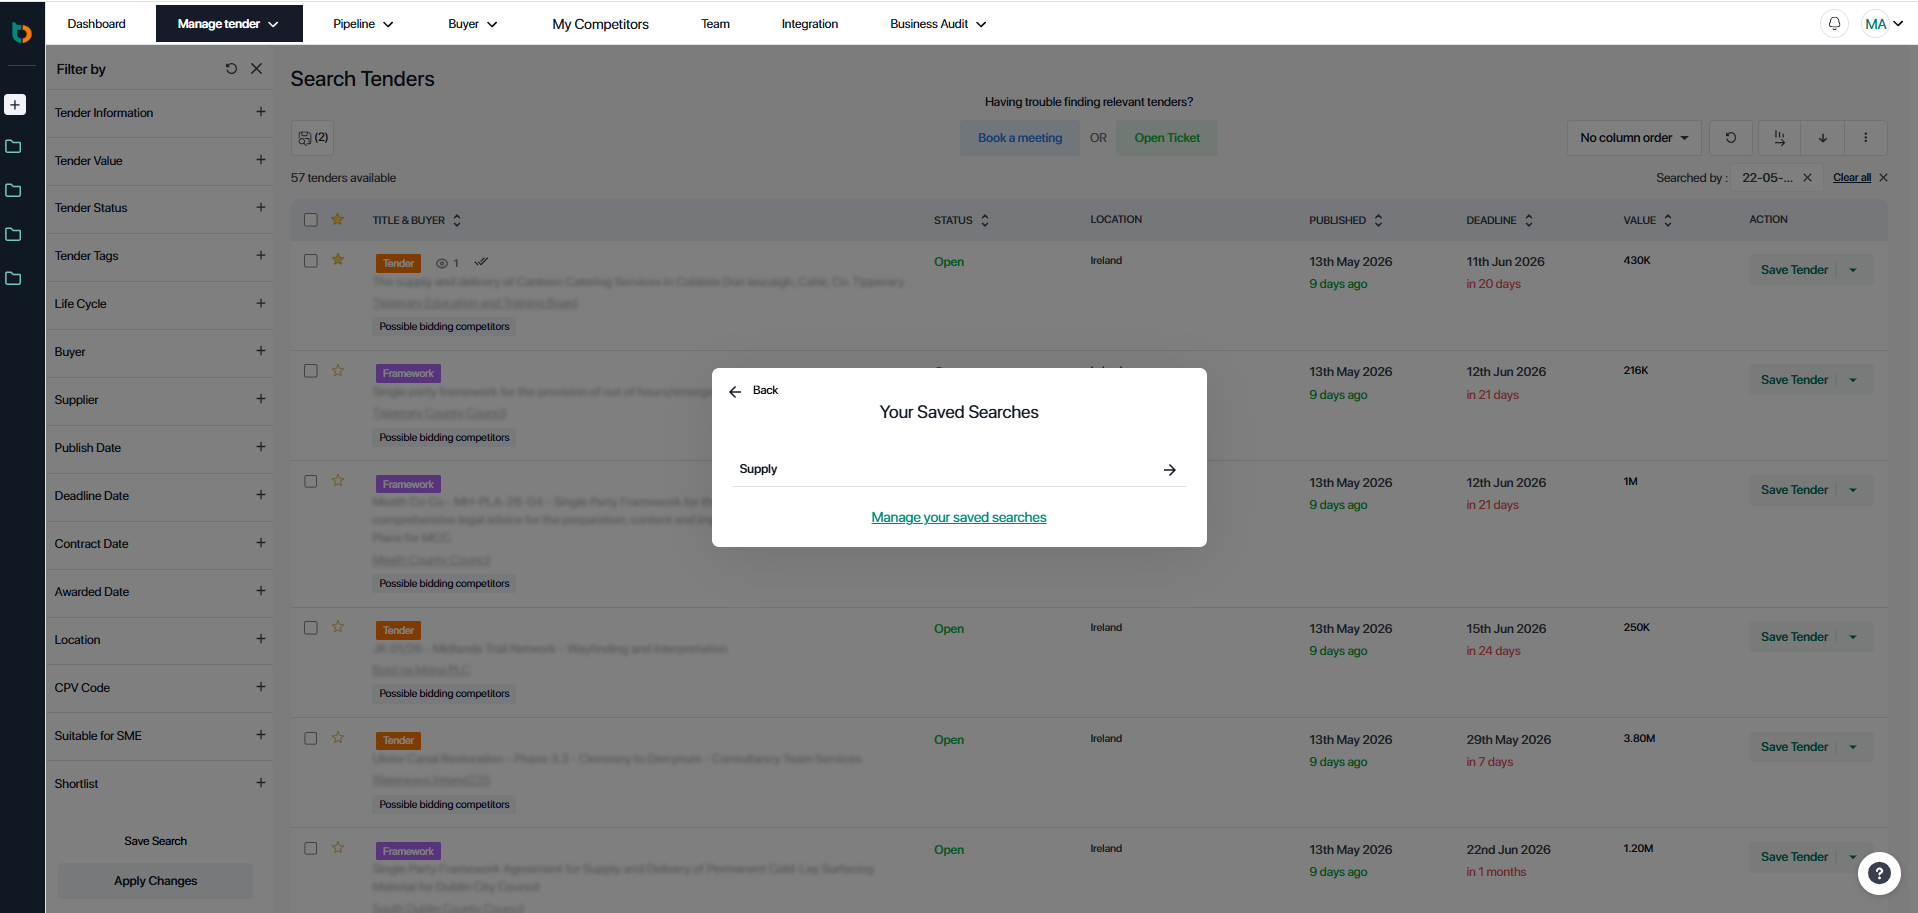Open the notifications bell

click(1834, 24)
